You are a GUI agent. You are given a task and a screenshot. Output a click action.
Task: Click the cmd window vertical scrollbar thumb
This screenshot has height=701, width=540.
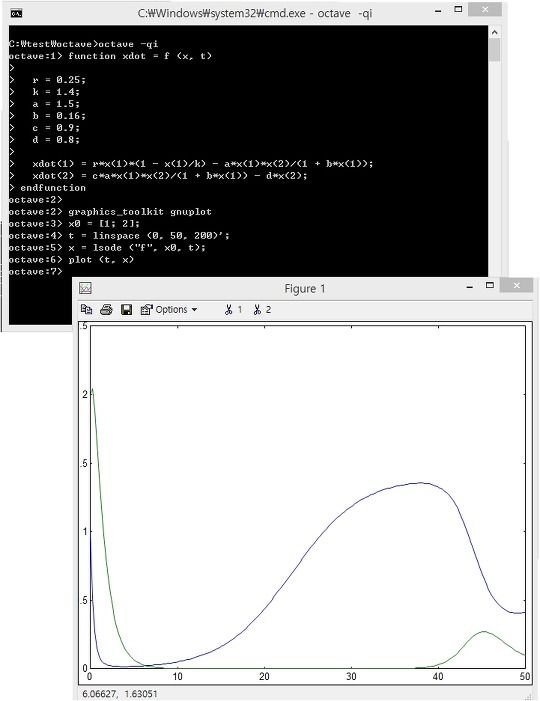coord(494,50)
